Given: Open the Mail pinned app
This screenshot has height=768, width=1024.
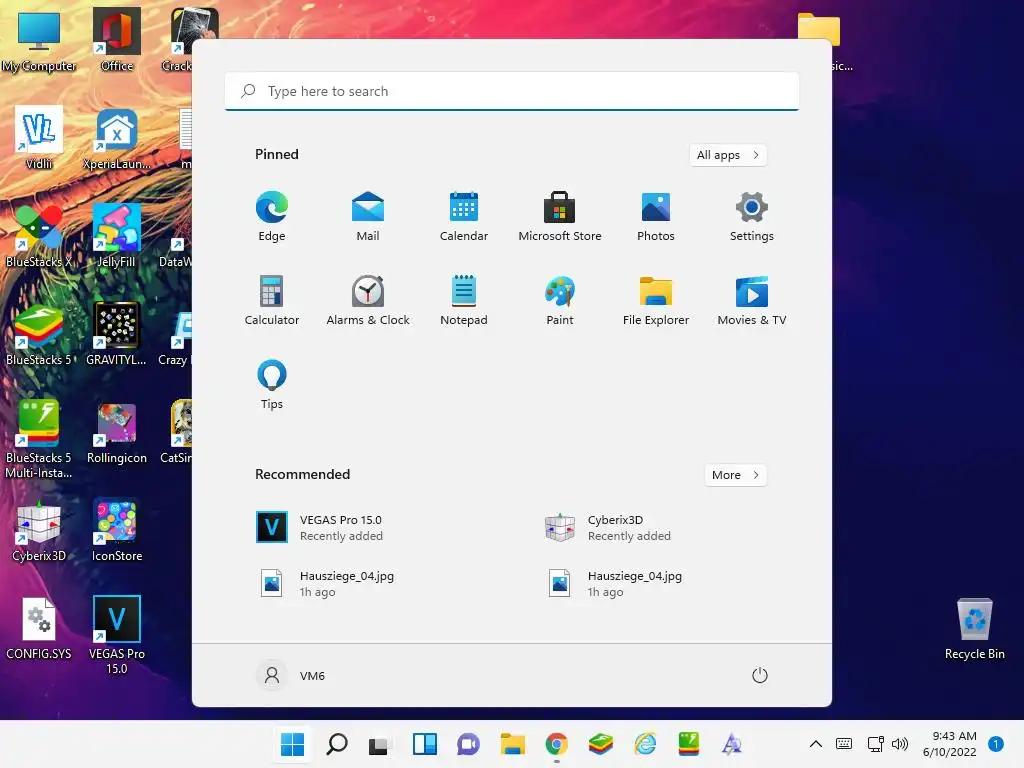Looking at the screenshot, I should click(x=368, y=216).
